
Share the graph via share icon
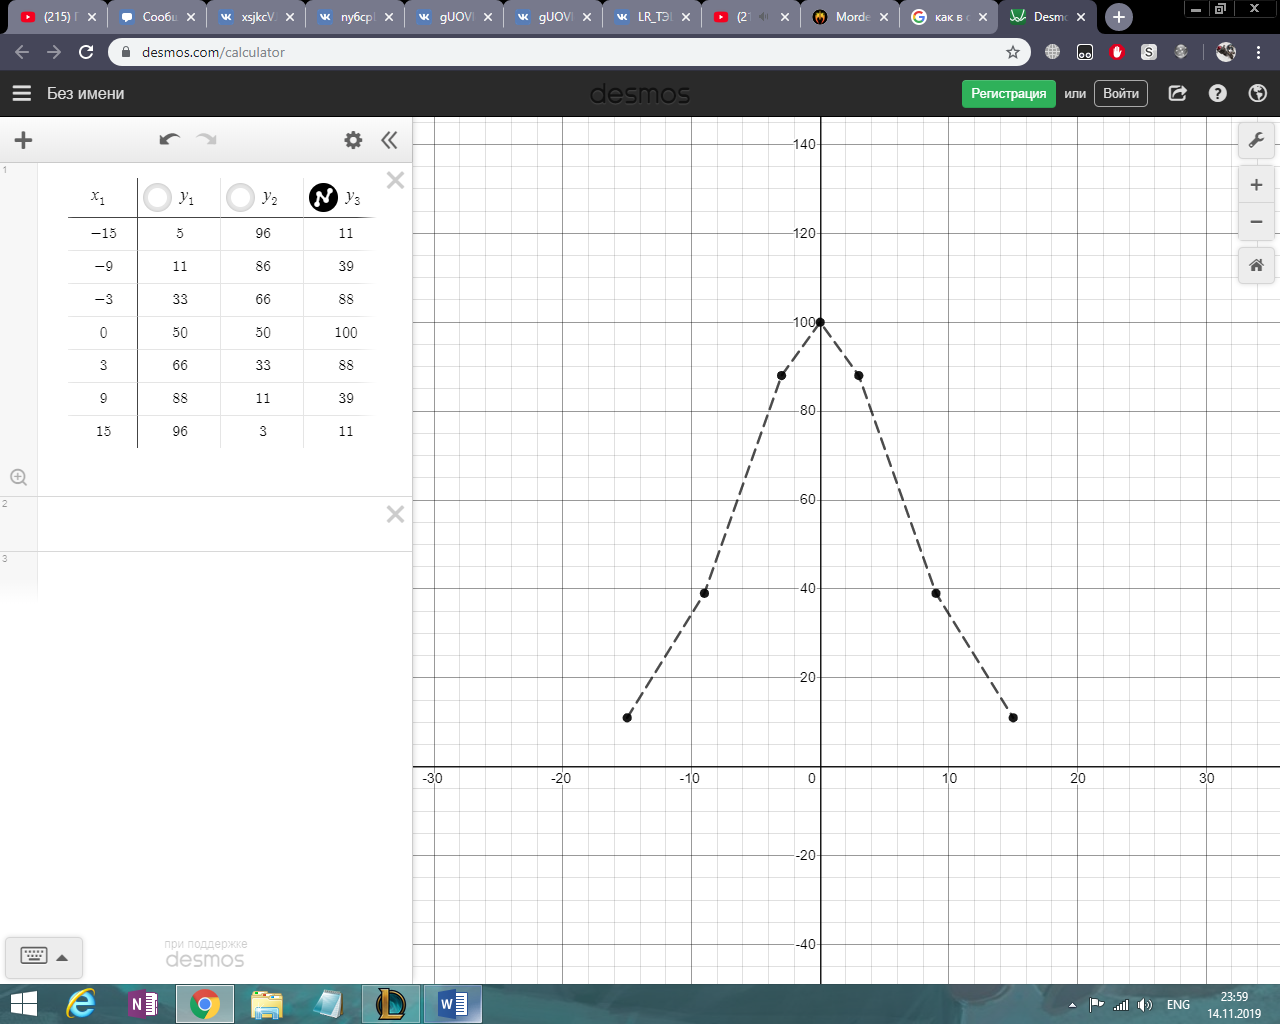[x=1178, y=93]
